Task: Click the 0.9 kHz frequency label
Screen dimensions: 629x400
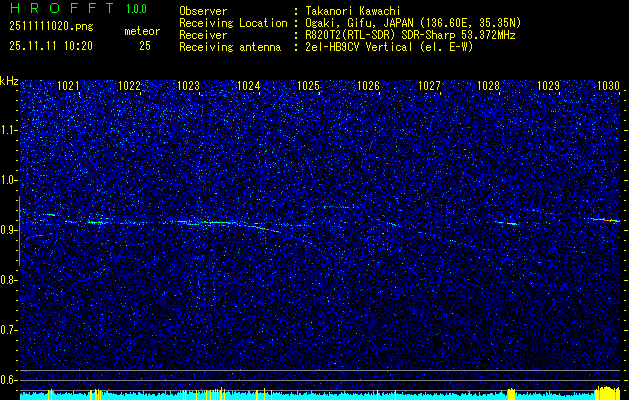Action: tap(8, 230)
